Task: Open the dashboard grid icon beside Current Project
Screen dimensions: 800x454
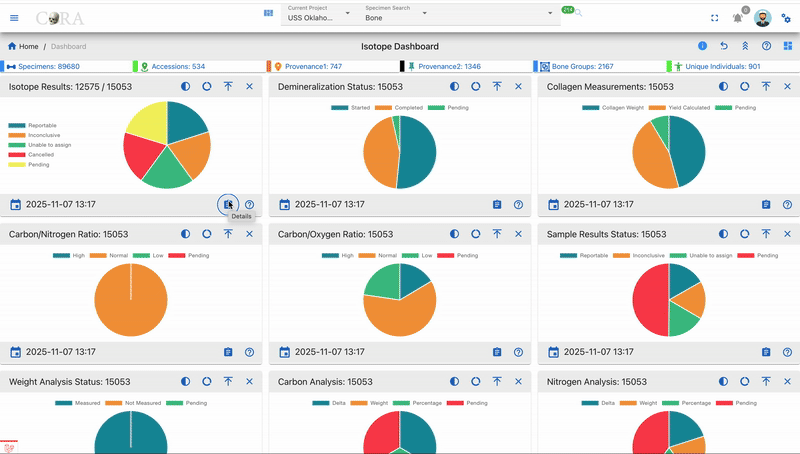Action: pyautogui.click(x=268, y=13)
